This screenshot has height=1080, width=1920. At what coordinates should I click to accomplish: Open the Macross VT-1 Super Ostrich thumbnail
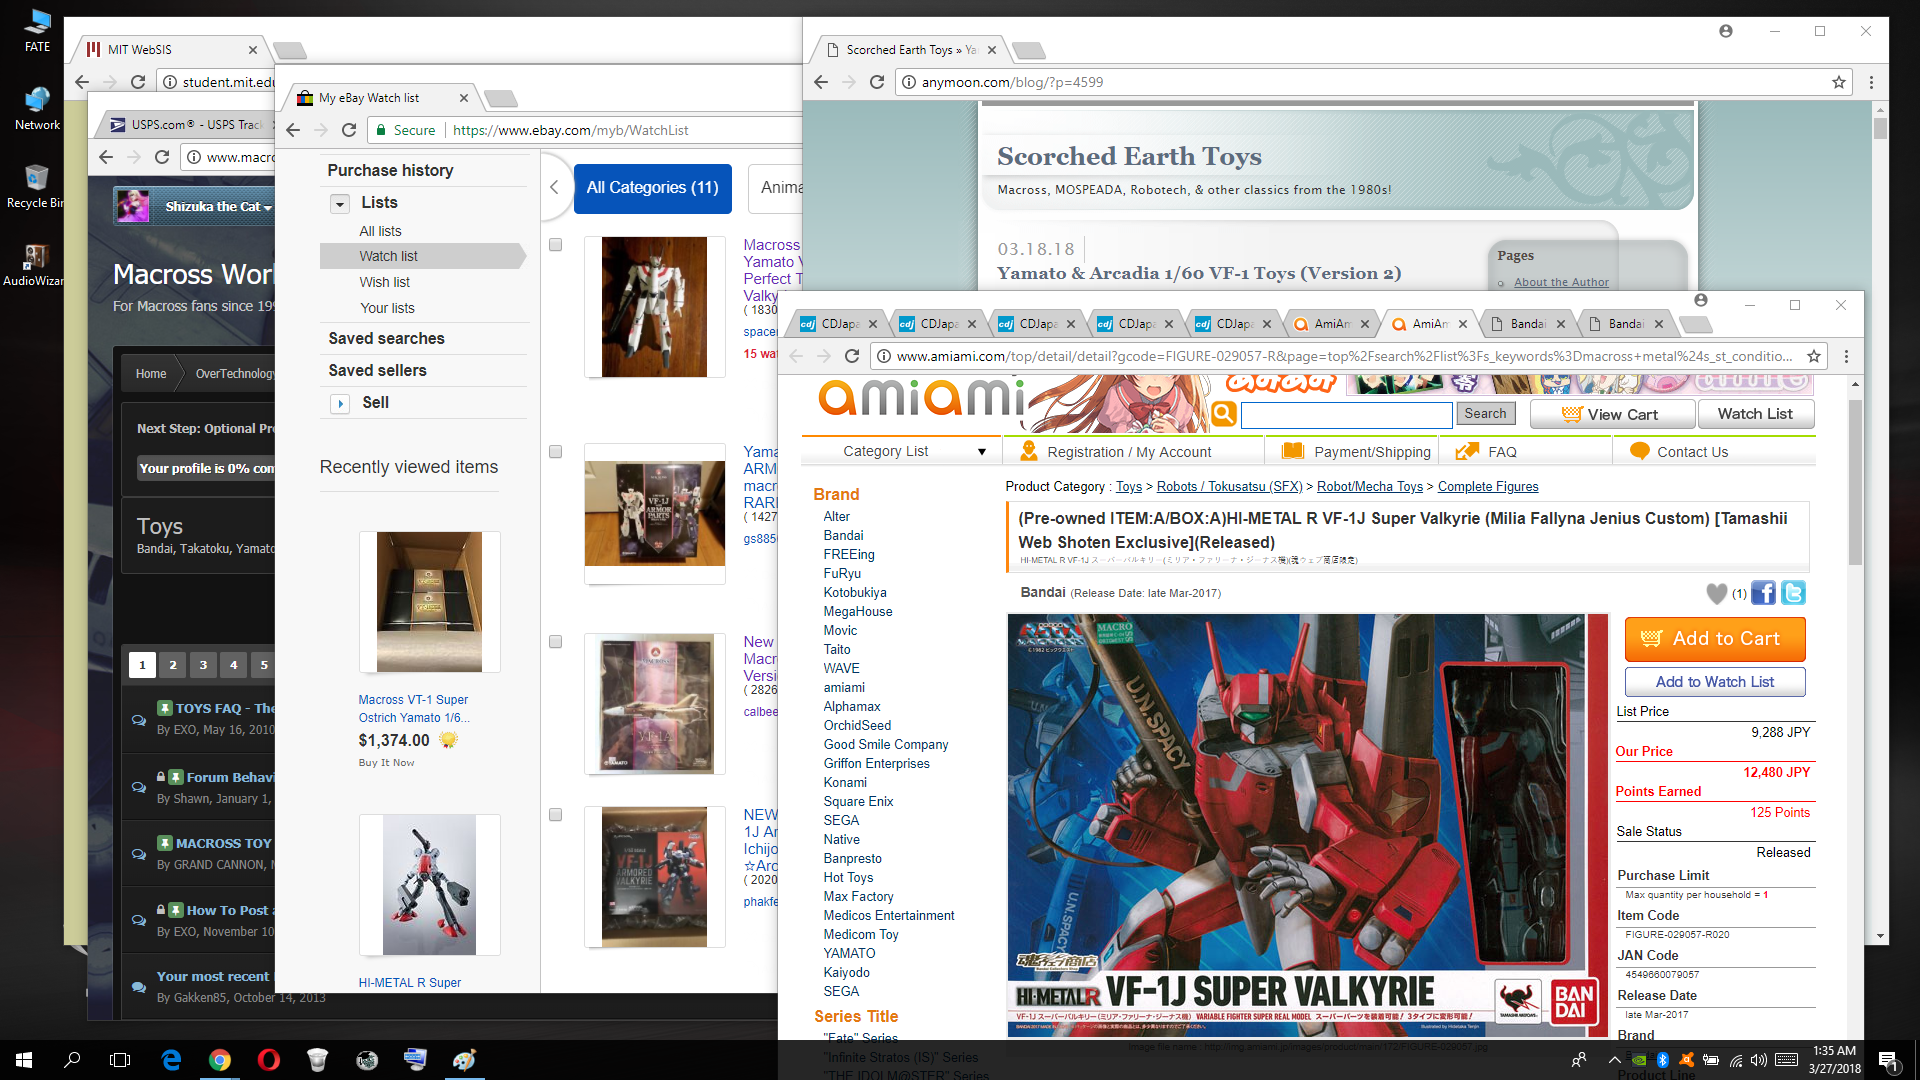point(429,602)
